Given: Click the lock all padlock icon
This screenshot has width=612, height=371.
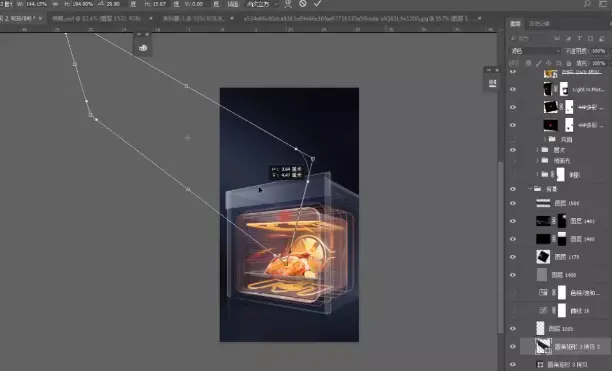Looking at the screenshot, I should (x=569, y=63).
